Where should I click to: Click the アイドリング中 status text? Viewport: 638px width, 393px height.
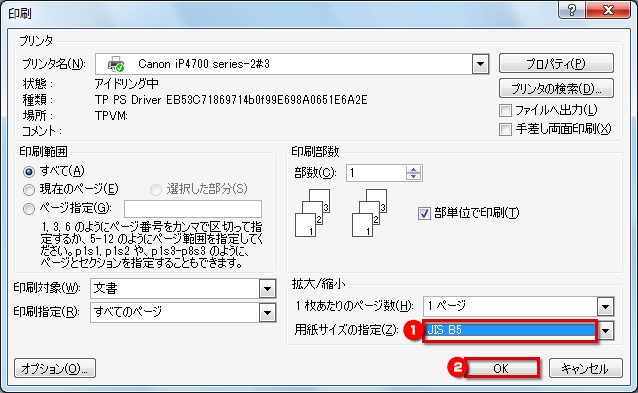pyautogui.click(x=126, y=84)
